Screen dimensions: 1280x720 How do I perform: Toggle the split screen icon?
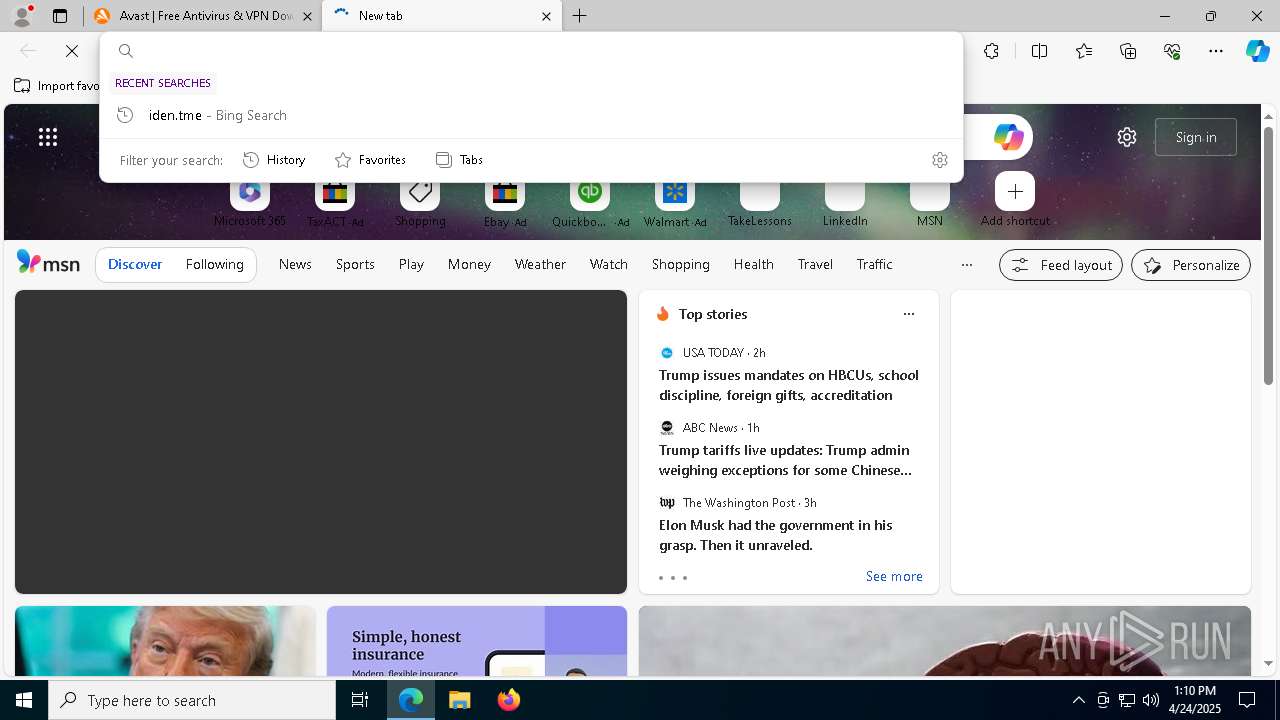[1039, 51]
